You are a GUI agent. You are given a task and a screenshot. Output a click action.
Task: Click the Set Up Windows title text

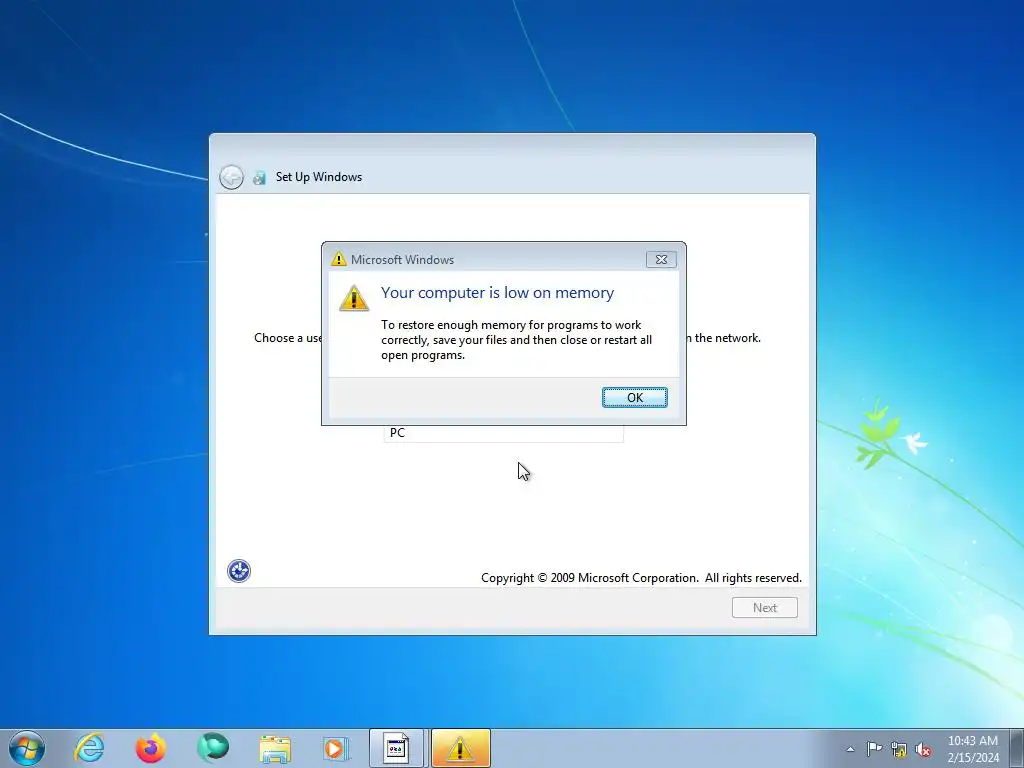(319, 177)
